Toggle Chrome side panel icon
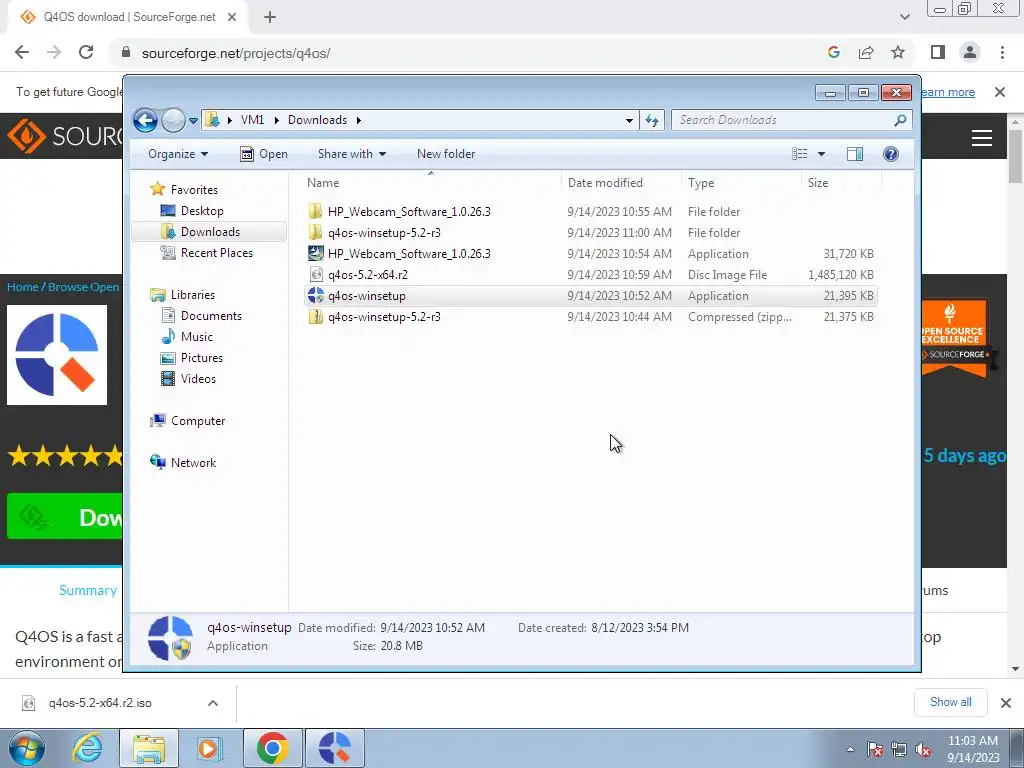This screenshot has height=768, width=1024. tap(938, 52)
